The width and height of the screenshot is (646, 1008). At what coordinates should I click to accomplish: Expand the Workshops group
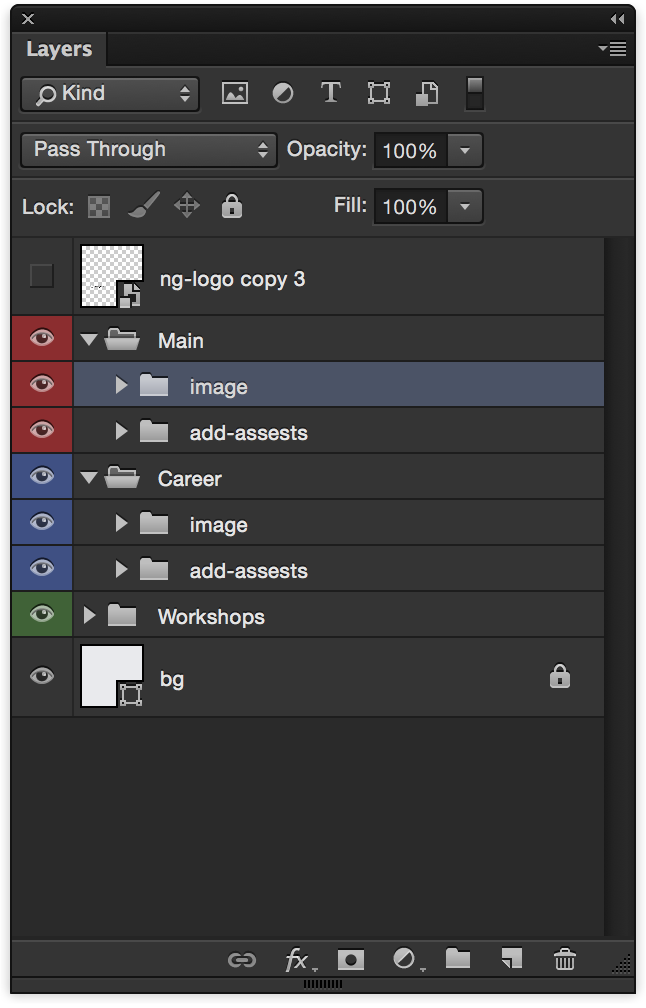[x=89, y=615]
